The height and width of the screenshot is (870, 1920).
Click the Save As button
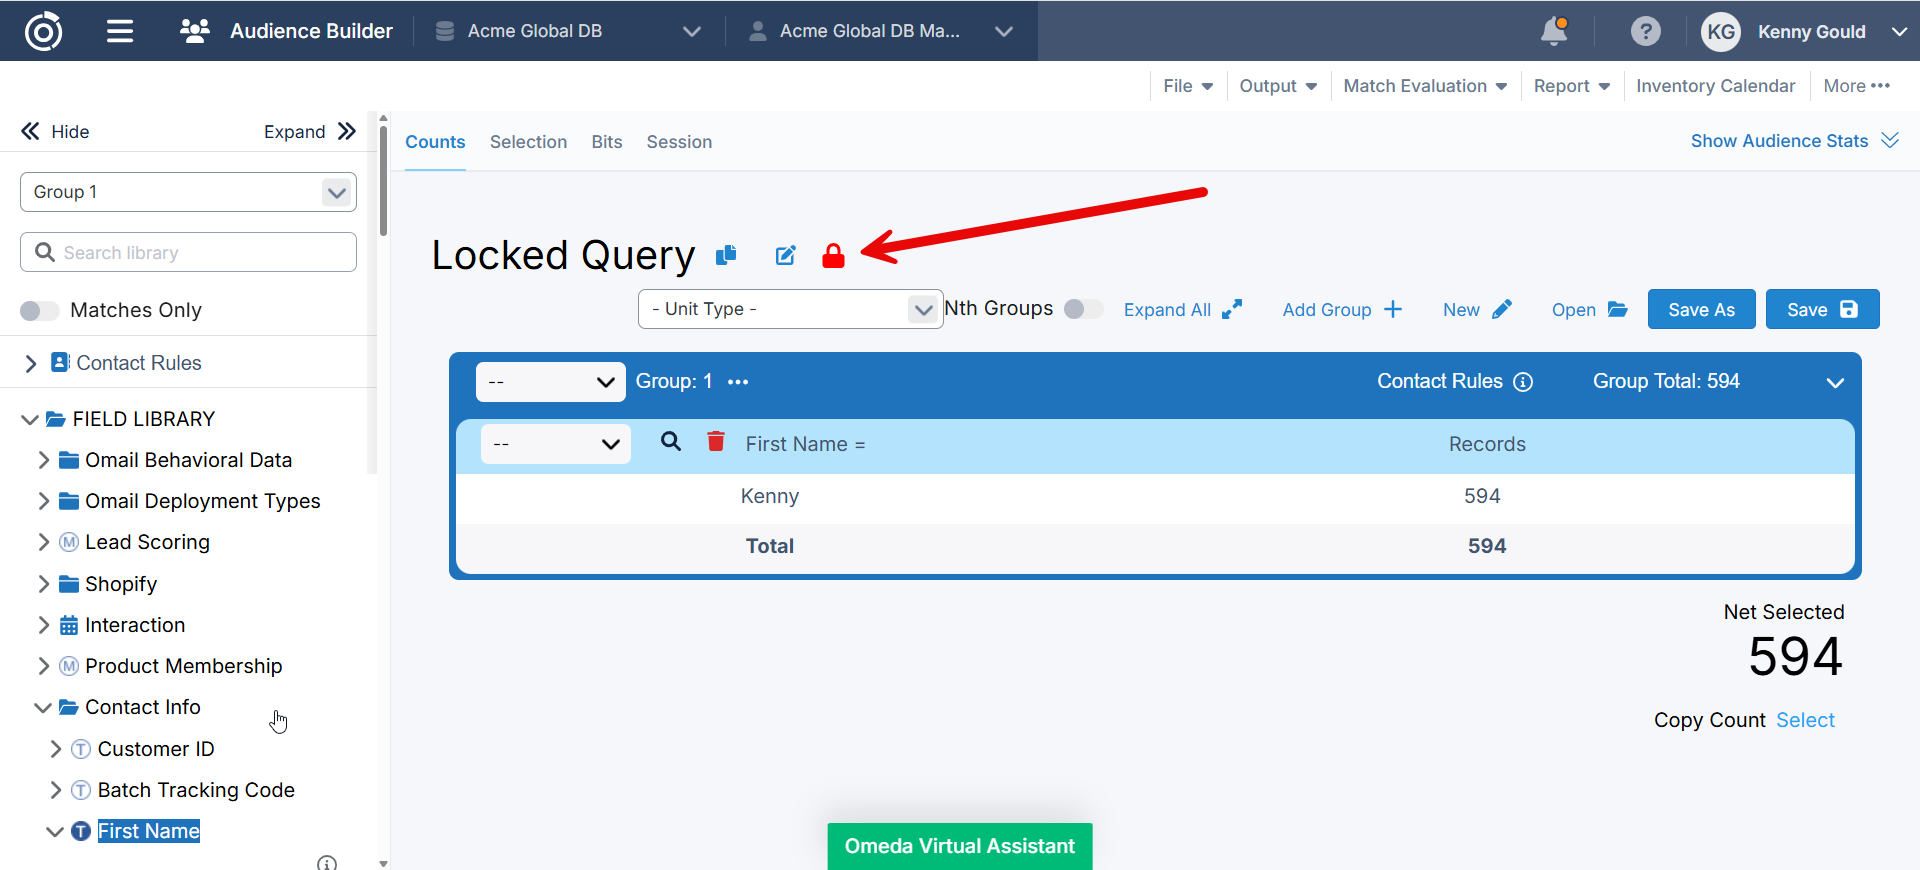[1701, 310]
